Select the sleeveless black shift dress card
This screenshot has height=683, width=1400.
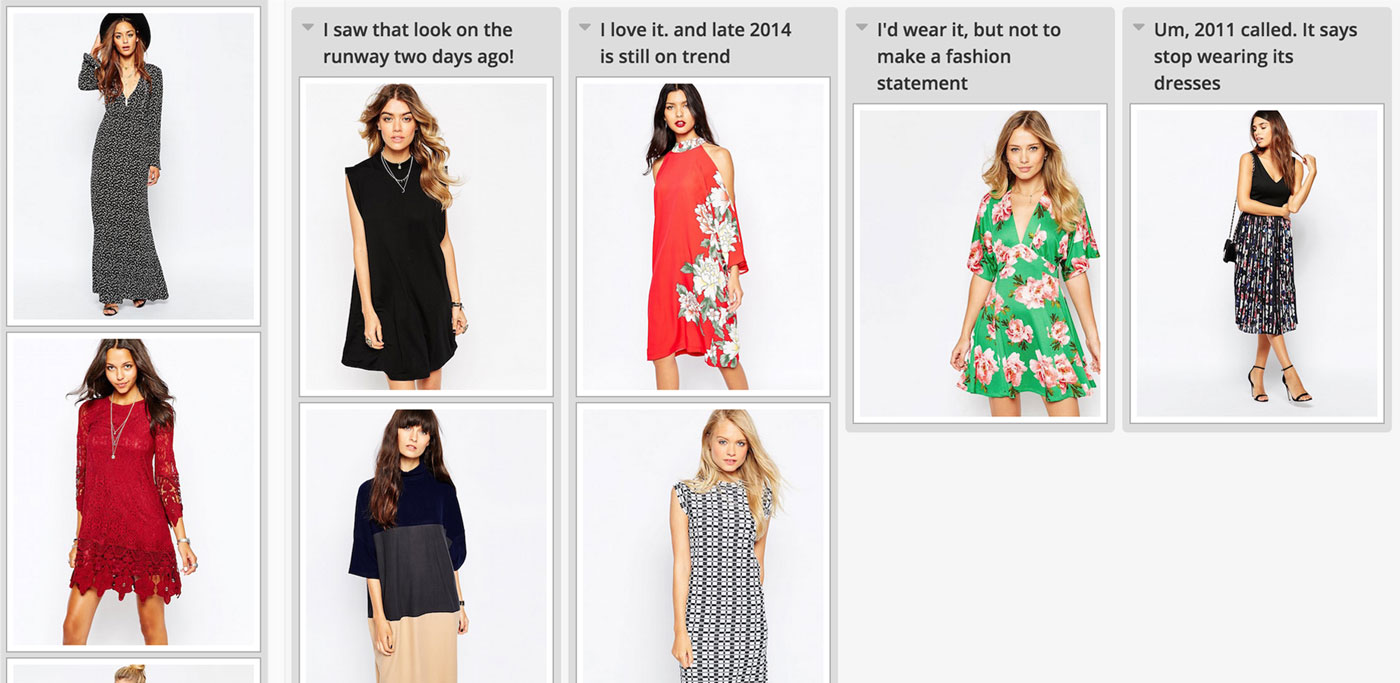click(426, 236)
